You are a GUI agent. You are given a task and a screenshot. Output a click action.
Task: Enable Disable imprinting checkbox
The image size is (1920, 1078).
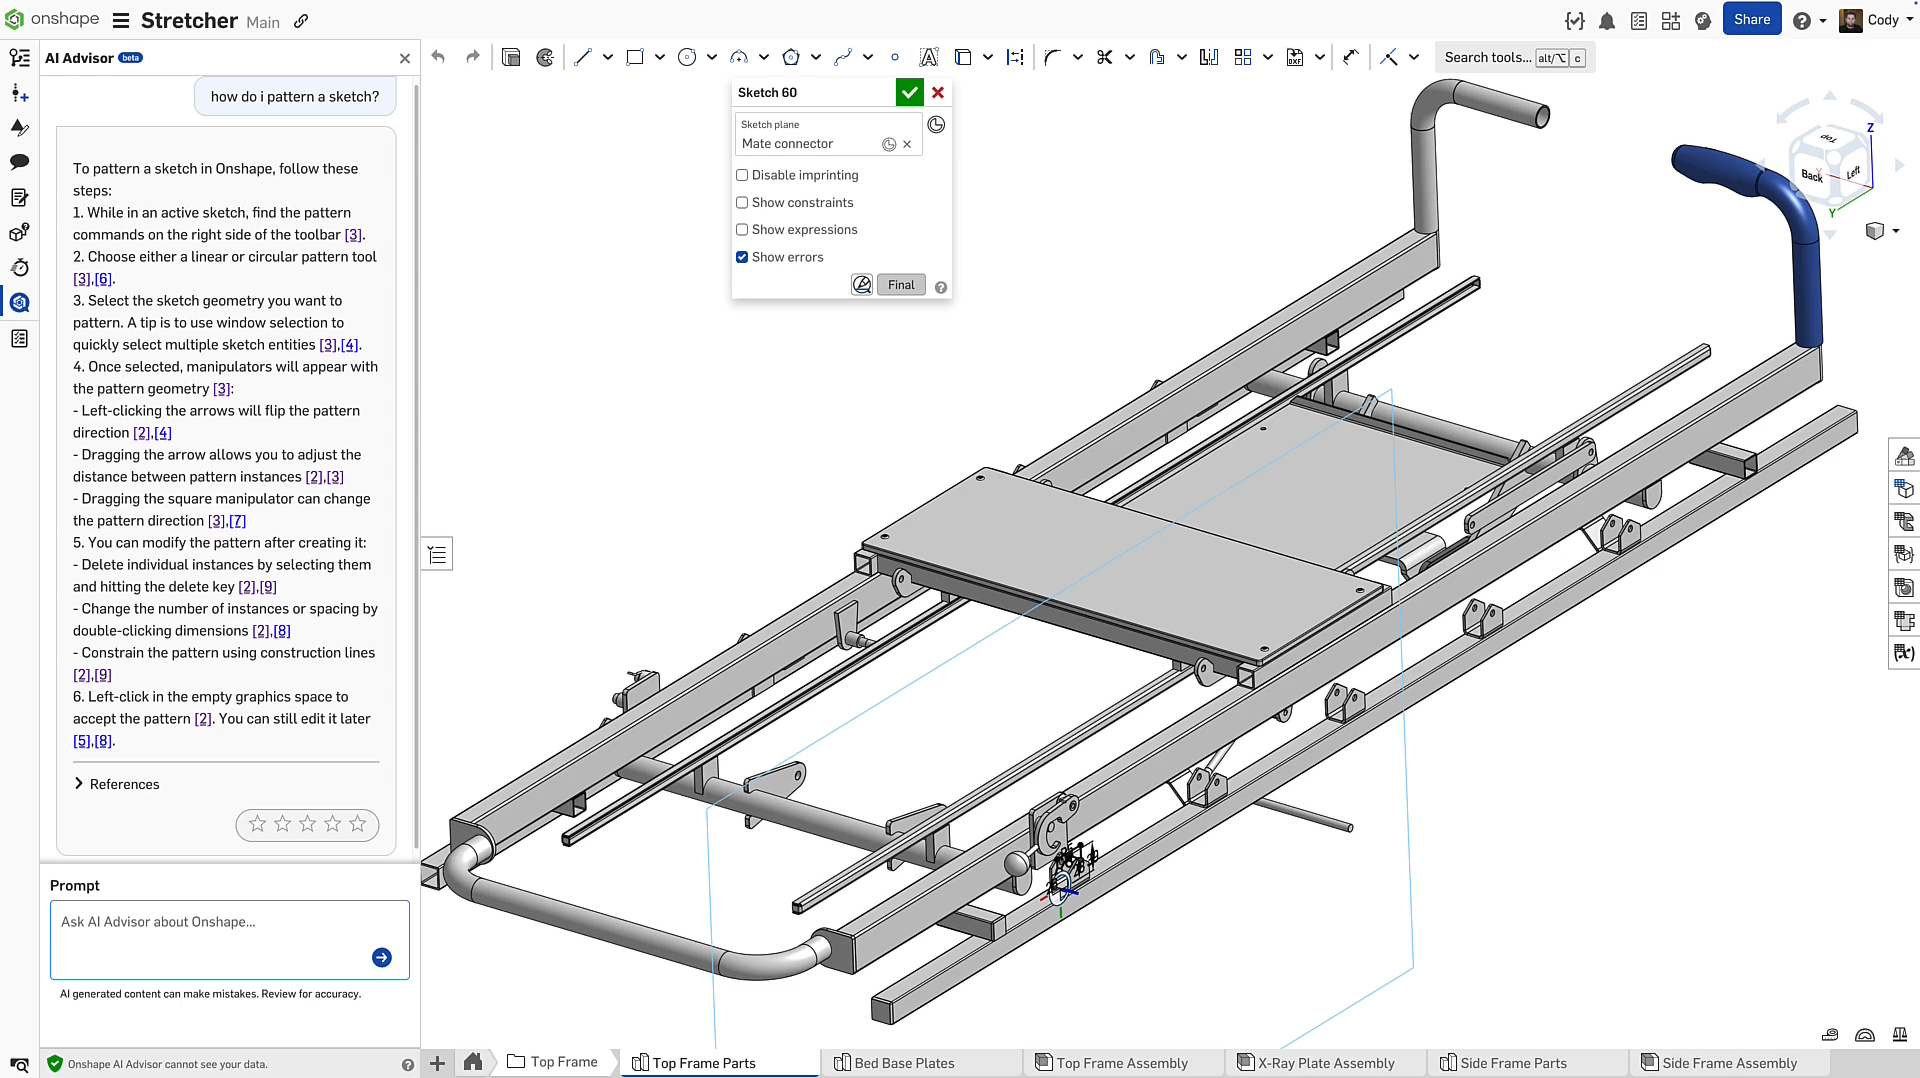pyautogui.click(x=742, y=175)
